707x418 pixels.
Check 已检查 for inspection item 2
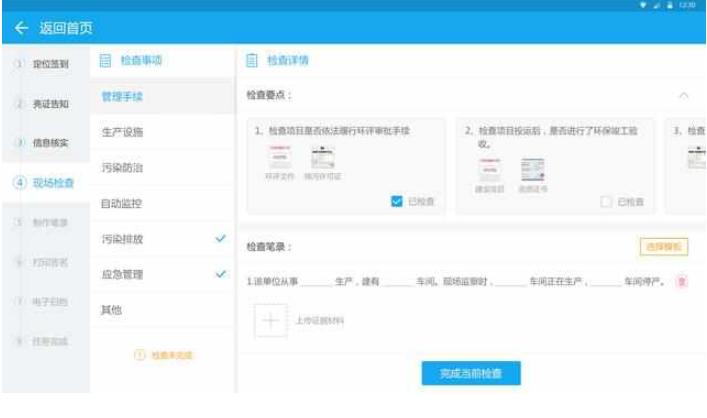[x=606, y=201]
